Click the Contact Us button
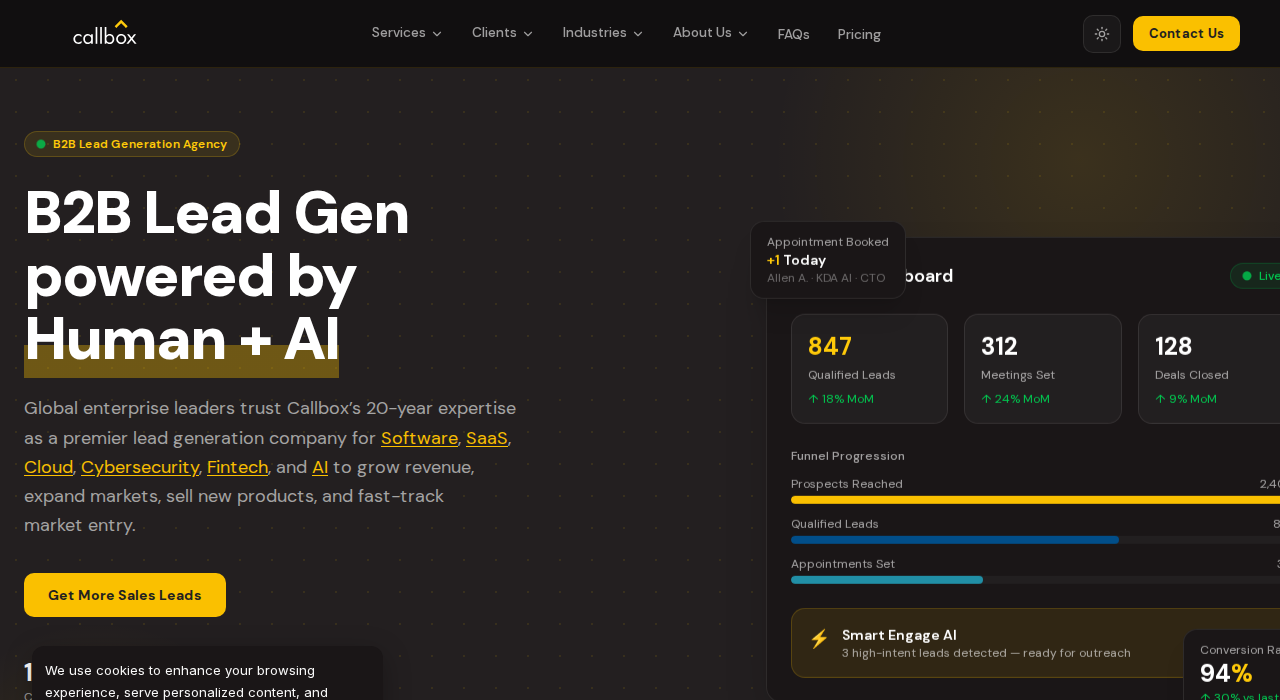The image size is (1280, 700). (x=1186, y=33)
